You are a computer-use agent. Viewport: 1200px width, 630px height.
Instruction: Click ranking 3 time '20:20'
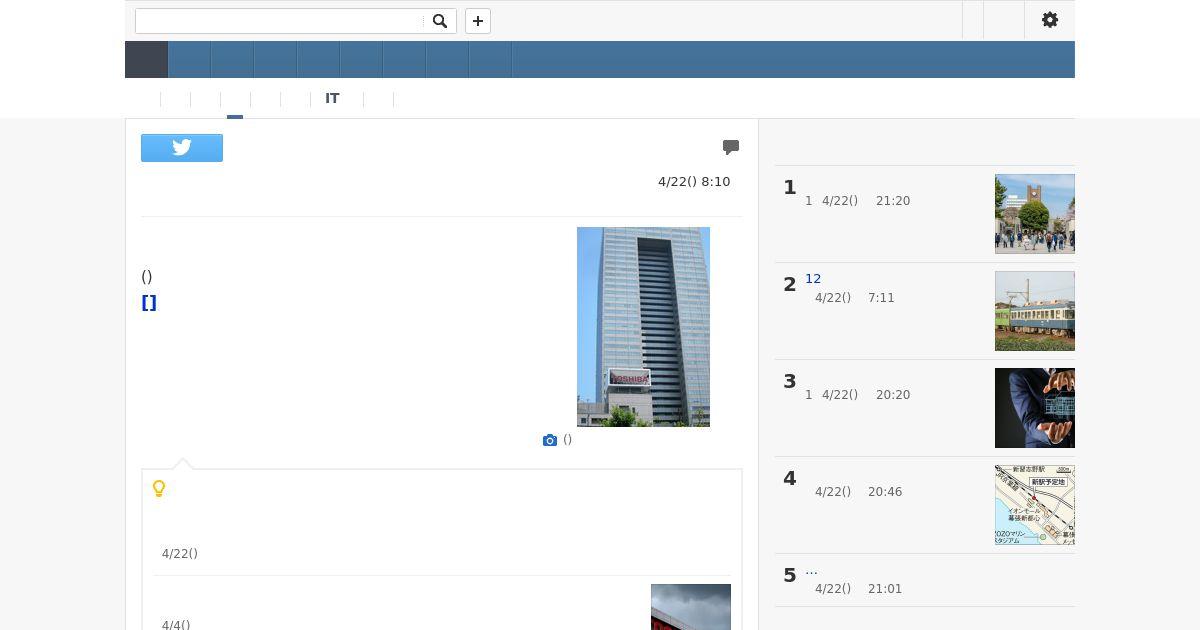[x=893, y=395]
